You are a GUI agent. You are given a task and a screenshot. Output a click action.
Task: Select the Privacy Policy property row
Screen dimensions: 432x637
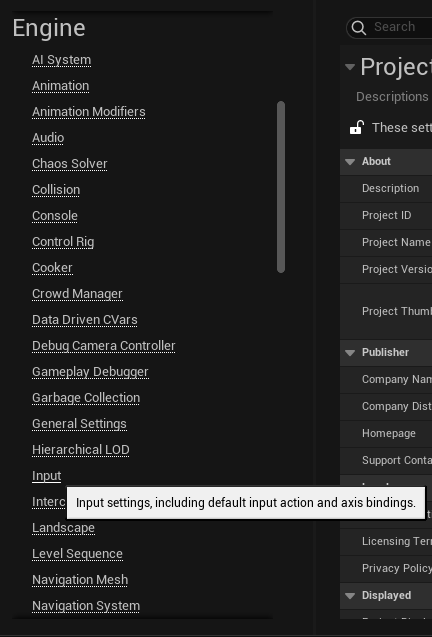click(x=386, y=568)
